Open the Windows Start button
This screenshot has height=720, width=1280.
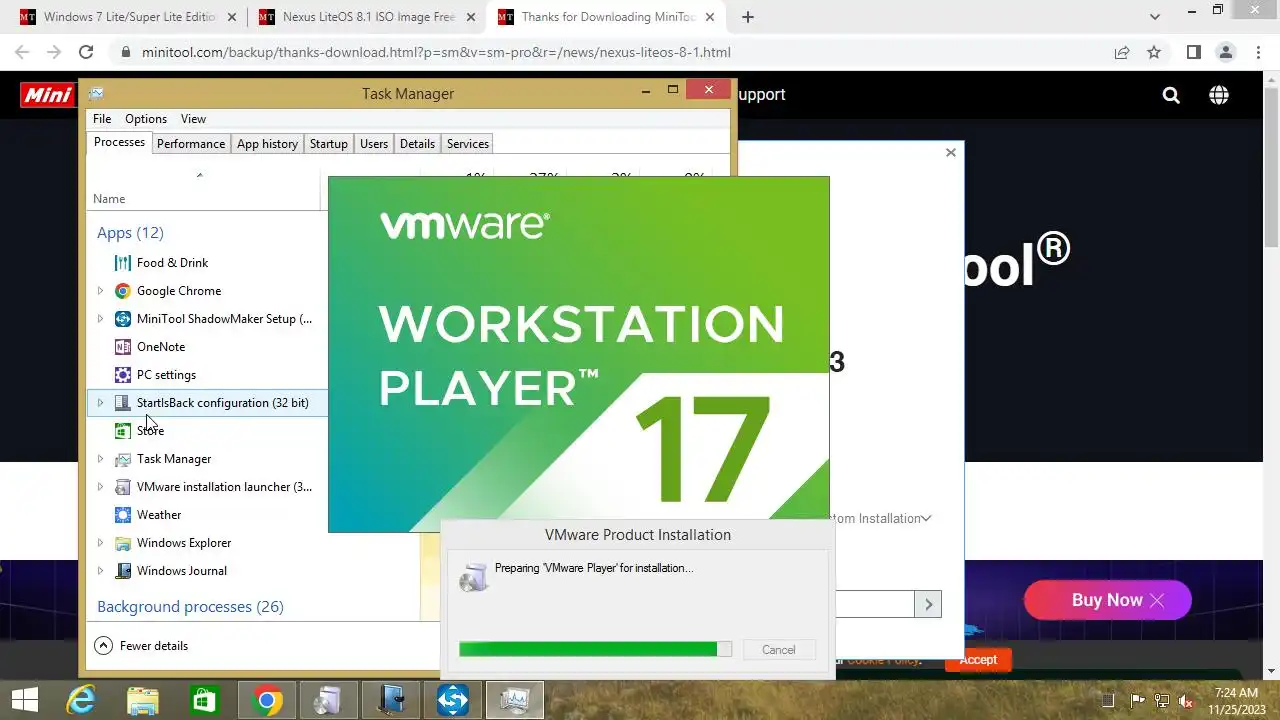coord(24,700)
